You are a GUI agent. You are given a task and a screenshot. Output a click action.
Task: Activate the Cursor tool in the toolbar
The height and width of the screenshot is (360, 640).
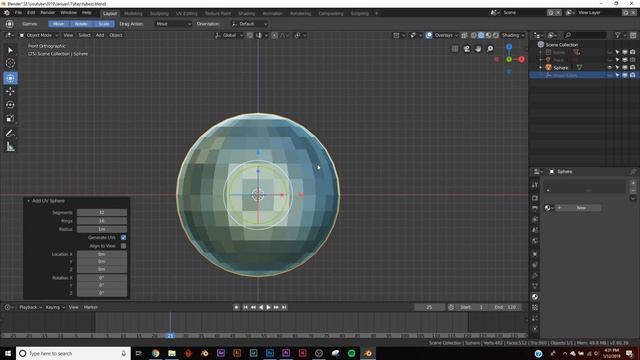[10, 63]
